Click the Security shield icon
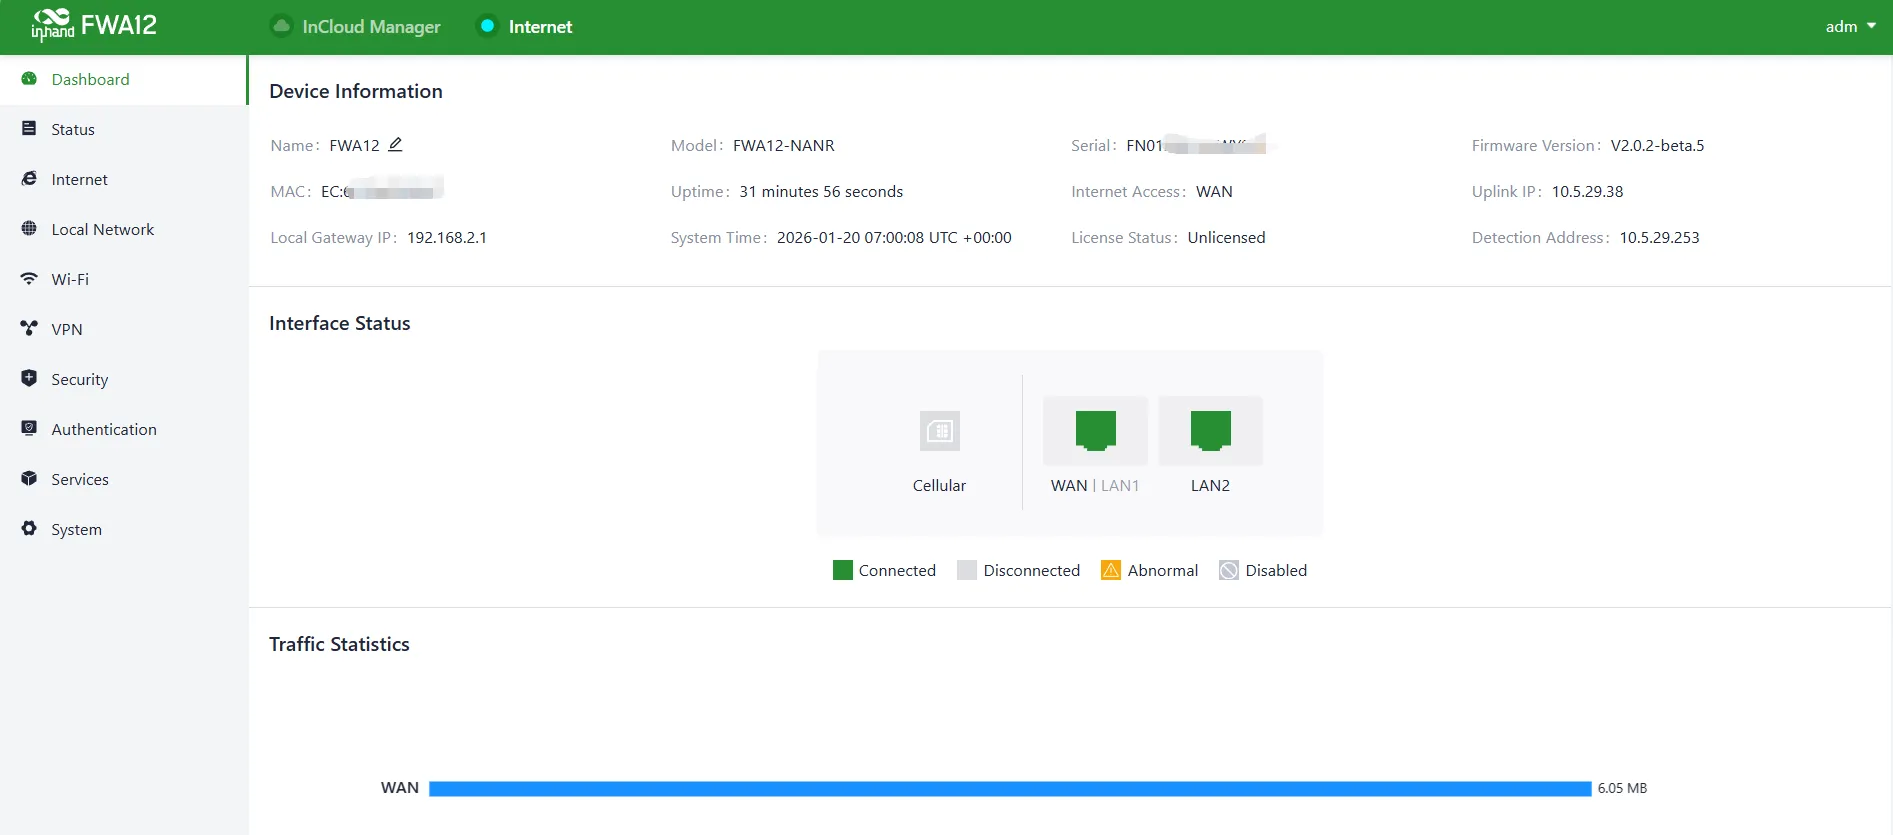 pos(29,379)
